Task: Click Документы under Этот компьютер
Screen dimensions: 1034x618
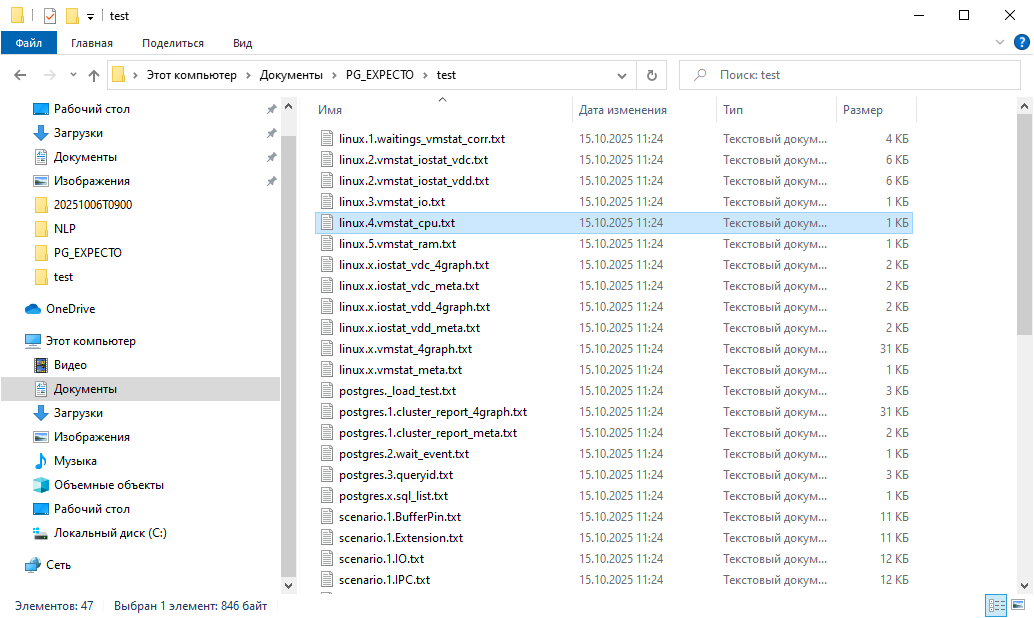Action: point(85,389)
